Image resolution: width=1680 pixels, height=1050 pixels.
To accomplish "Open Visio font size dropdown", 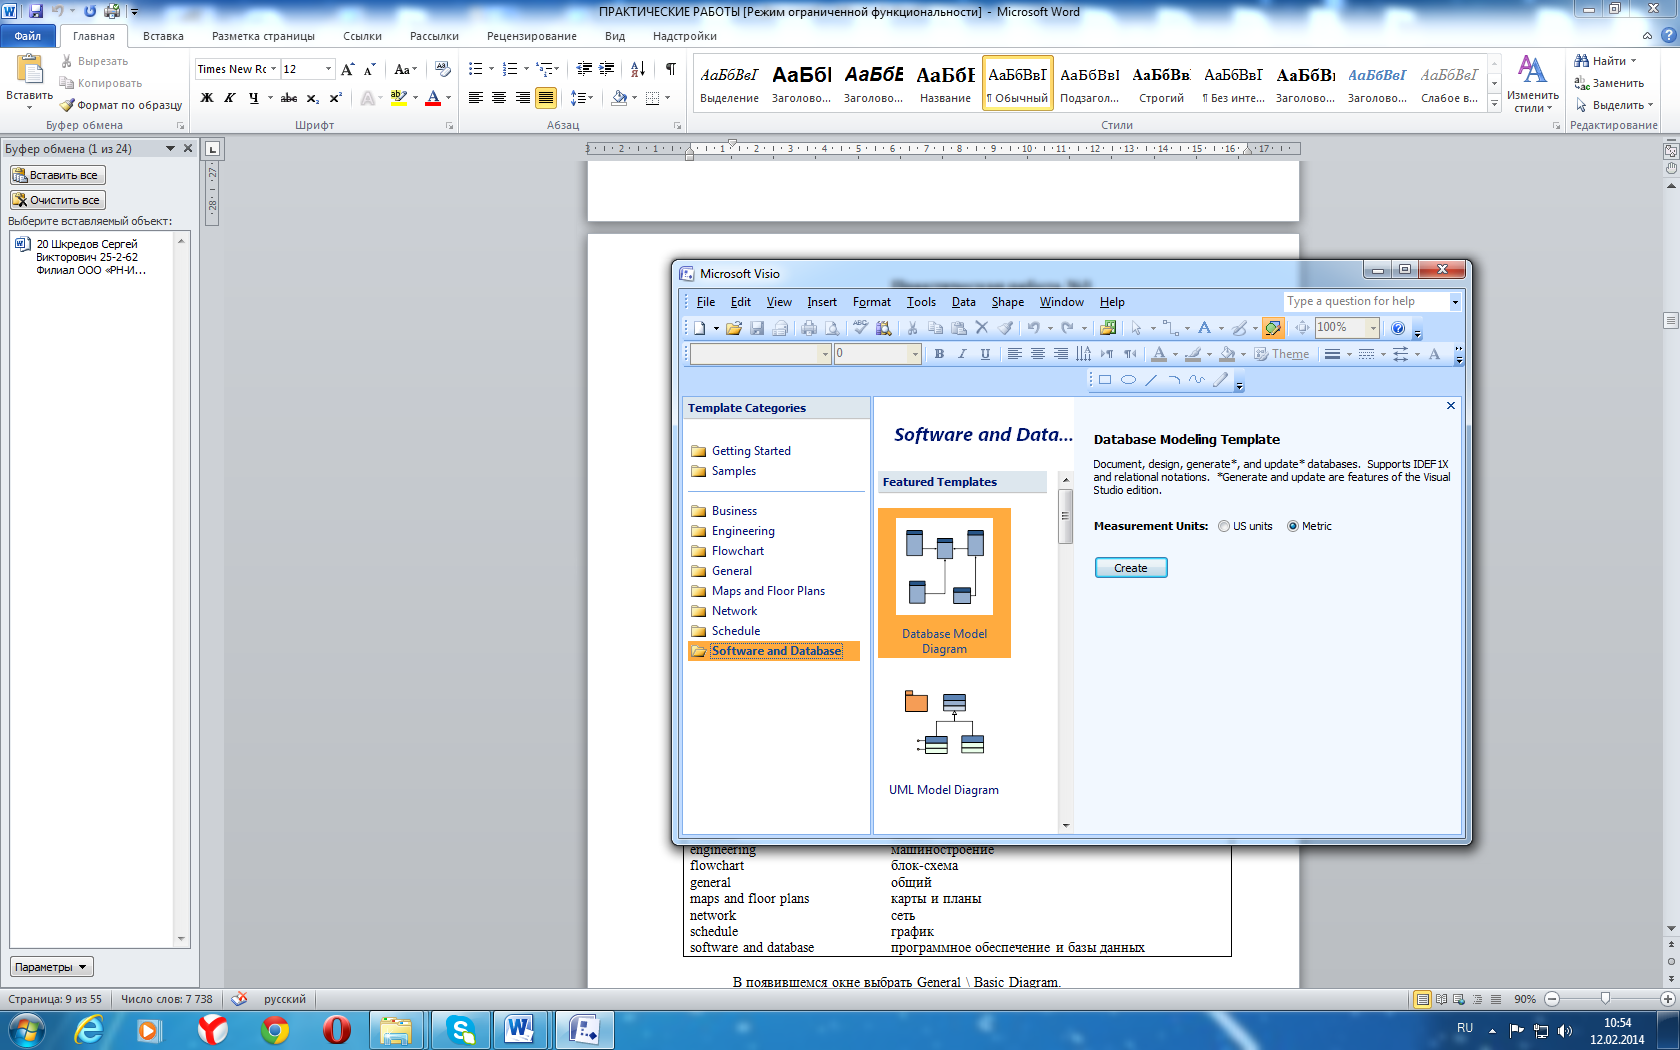I will click(x=914, y=354).
